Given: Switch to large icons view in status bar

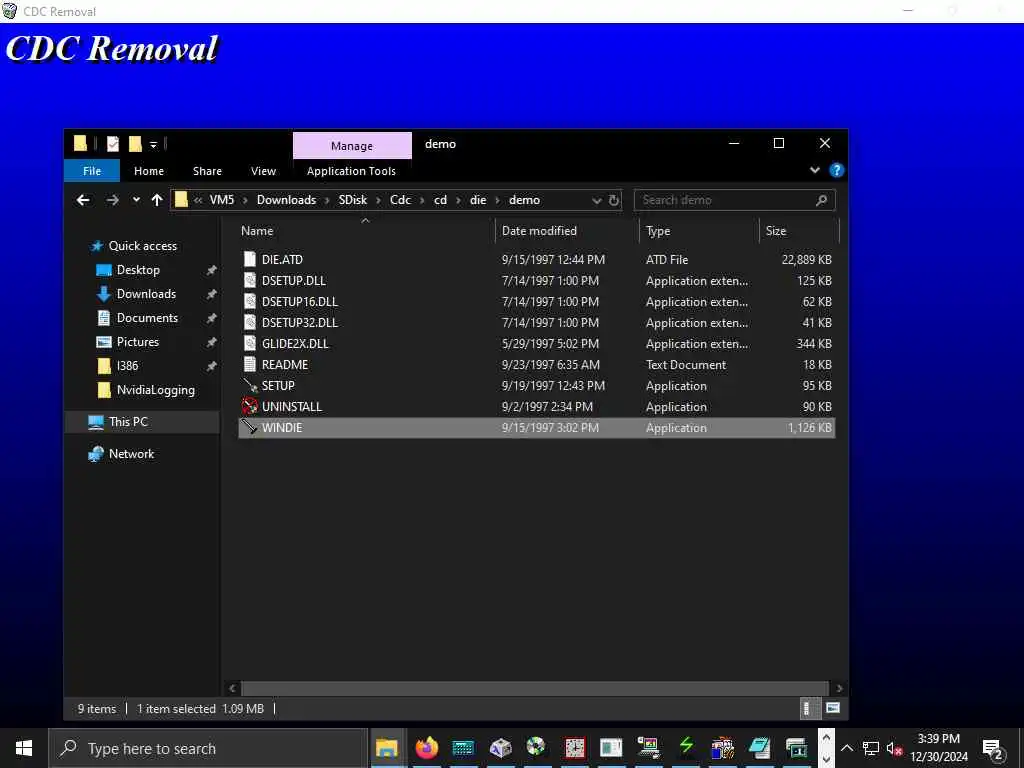Looking at the screenshot, I should pyautogui.click(x=833, y=708).
